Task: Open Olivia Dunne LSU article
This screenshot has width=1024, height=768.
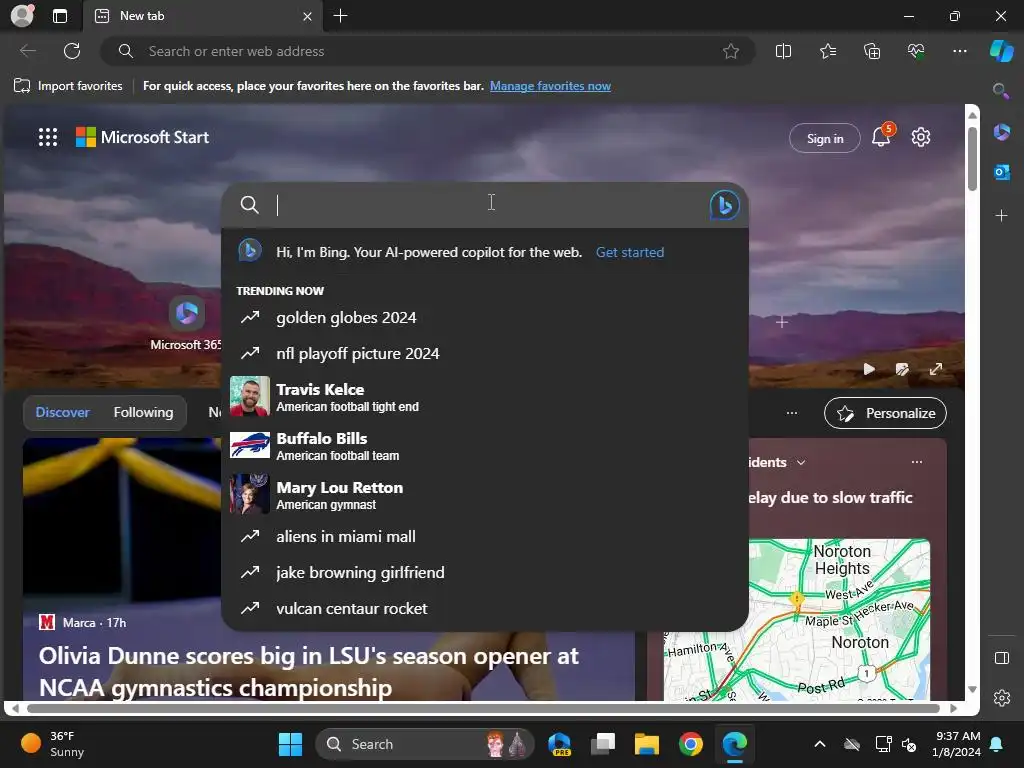Action: pos(308,671)
